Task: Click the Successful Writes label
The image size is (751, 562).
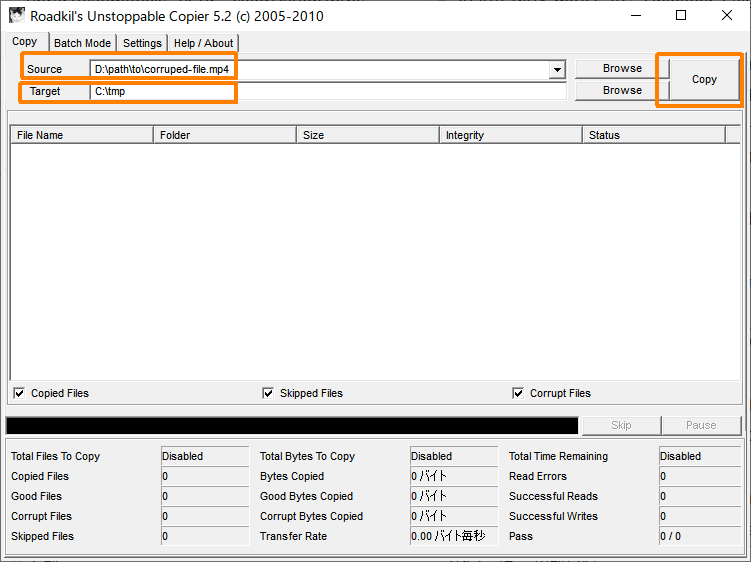Action: point(553,516)
